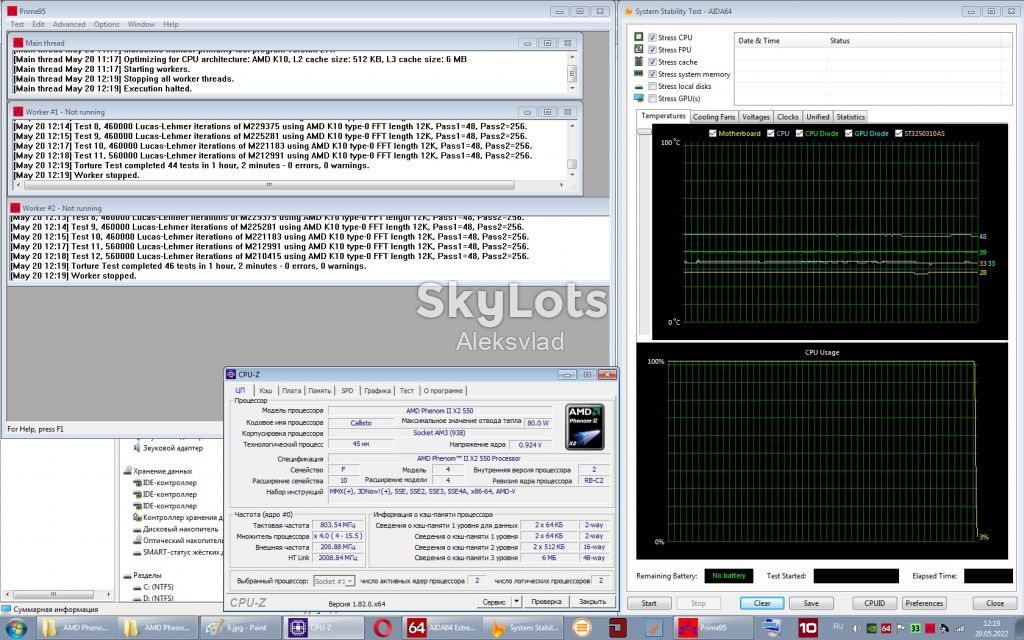Switch to Cooling Fans tab
This screenshot has height=640, width=1024.
(x=714, y=117)
